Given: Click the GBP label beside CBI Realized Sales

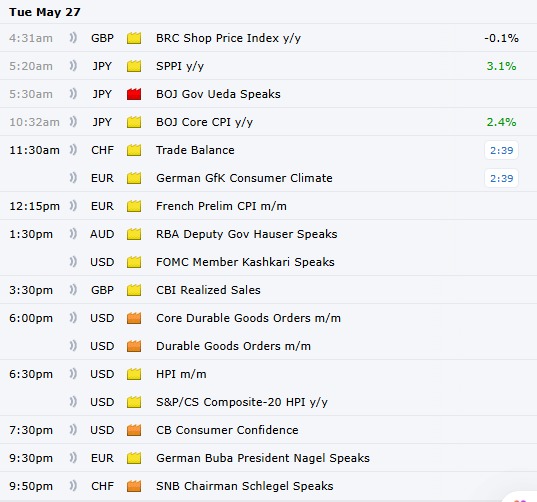Looking at the screenshot, I should click(102, 290).
